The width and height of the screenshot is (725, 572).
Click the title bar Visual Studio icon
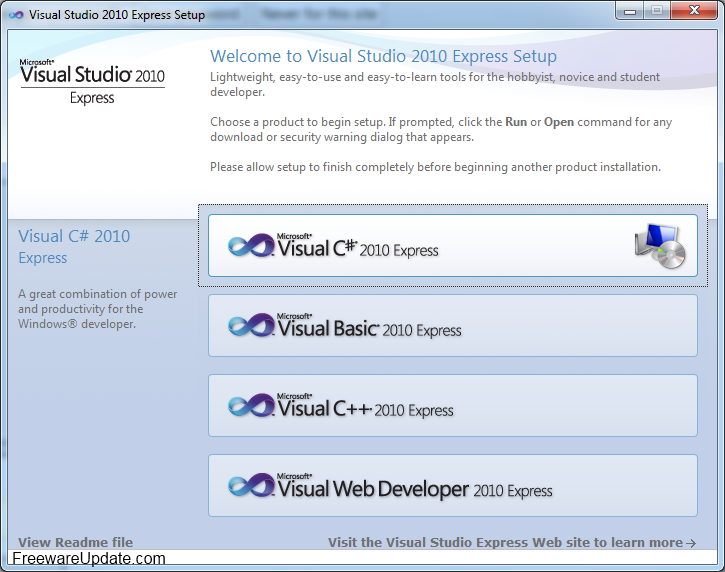(16, 15)
